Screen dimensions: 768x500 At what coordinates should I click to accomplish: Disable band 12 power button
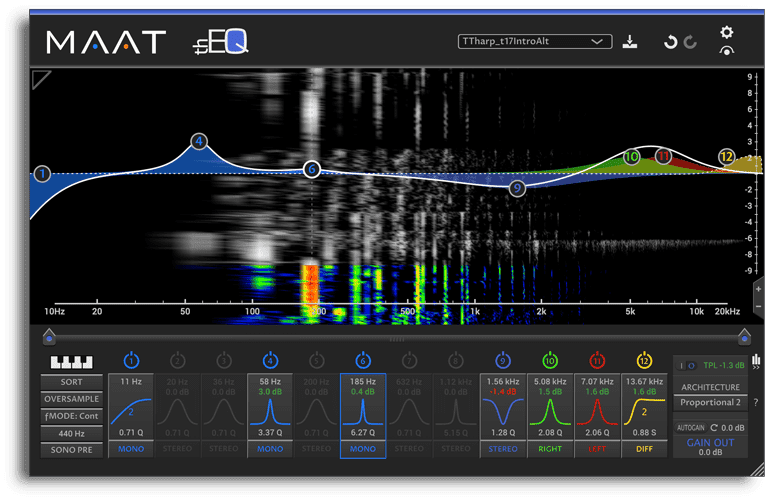(x=644, y=361)
